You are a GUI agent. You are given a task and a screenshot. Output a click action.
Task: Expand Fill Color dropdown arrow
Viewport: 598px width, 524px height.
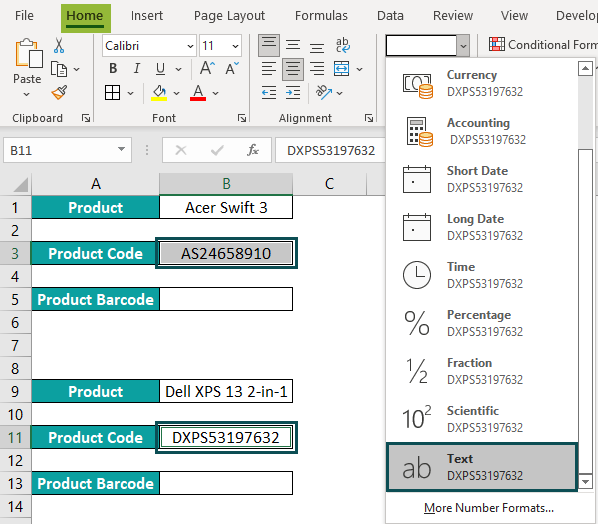[x=176, y=93]
